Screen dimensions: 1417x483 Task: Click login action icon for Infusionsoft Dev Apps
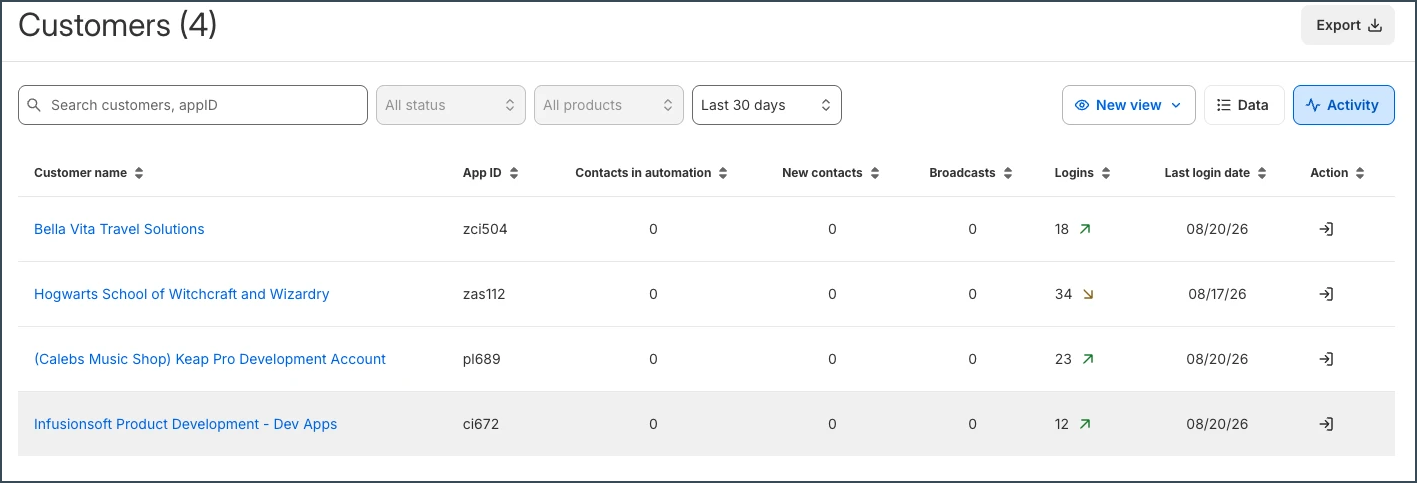[1326, 424]
